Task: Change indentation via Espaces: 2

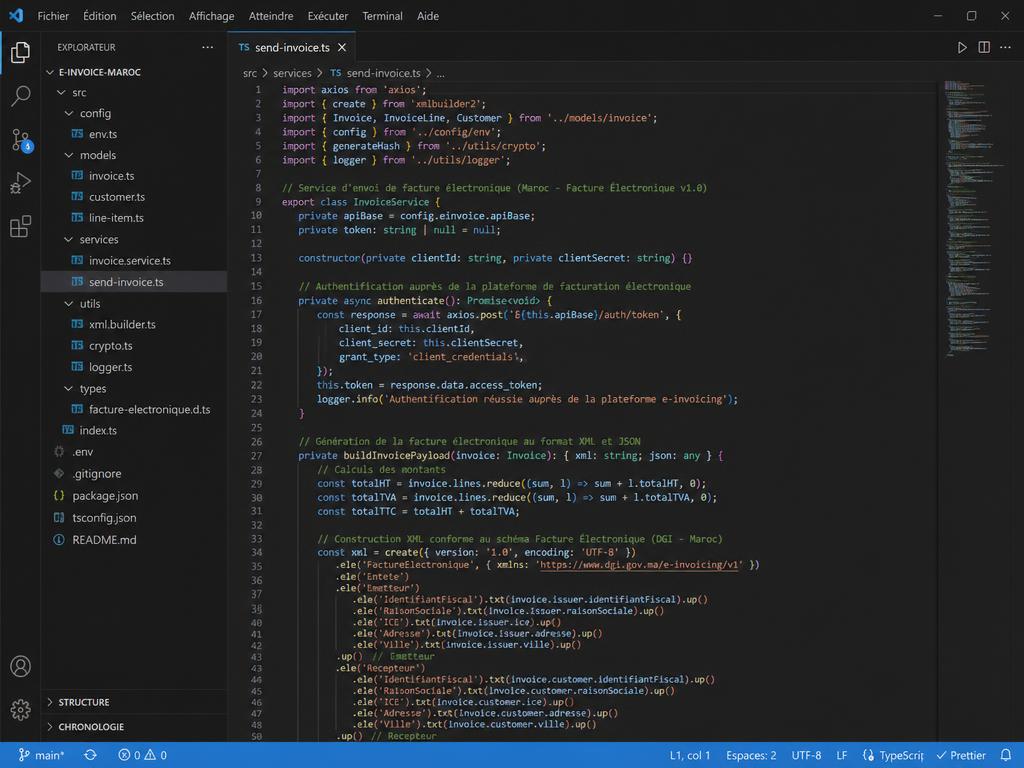Action: (x=751, y=755)
